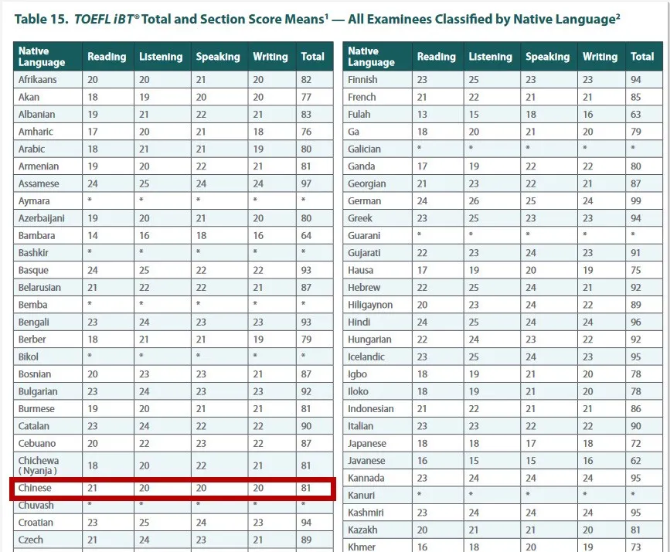Select the Iloko language cell
Screen dimensions: 670x558
click(378, 391)
